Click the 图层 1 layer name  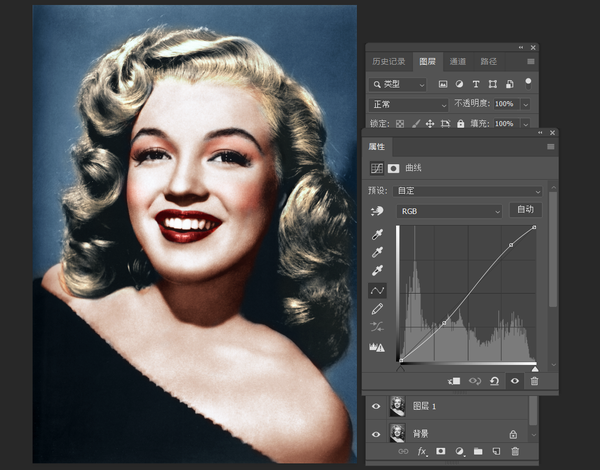pyautogui.click(x=424, y=406)
